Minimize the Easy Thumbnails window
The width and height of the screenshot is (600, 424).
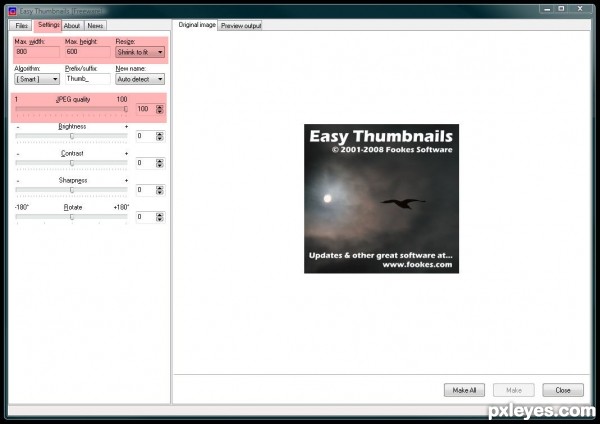[547, 9]
